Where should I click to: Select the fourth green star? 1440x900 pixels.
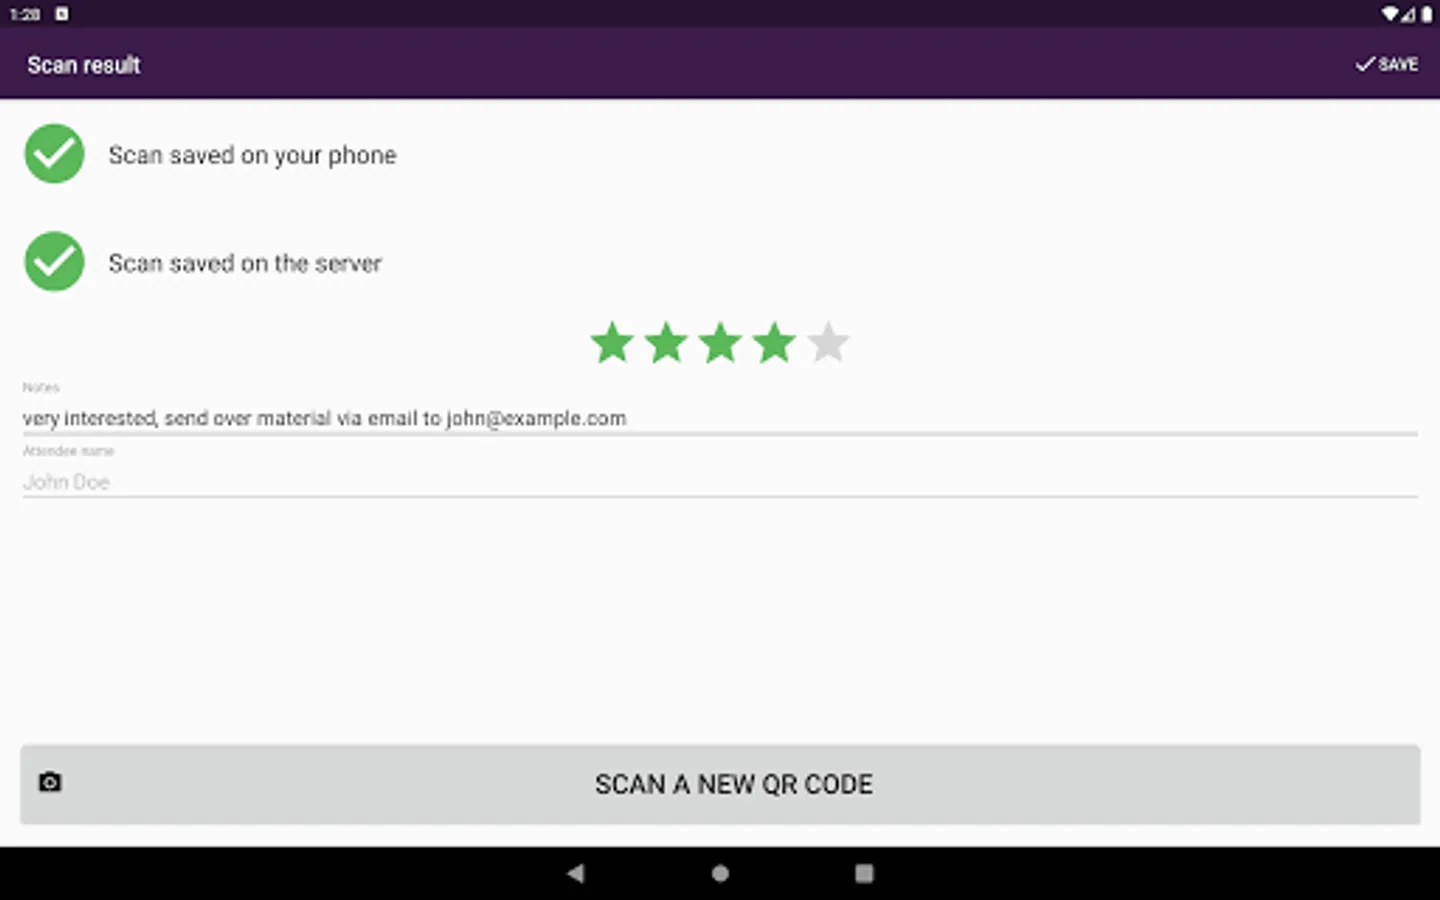coord(774,343)
